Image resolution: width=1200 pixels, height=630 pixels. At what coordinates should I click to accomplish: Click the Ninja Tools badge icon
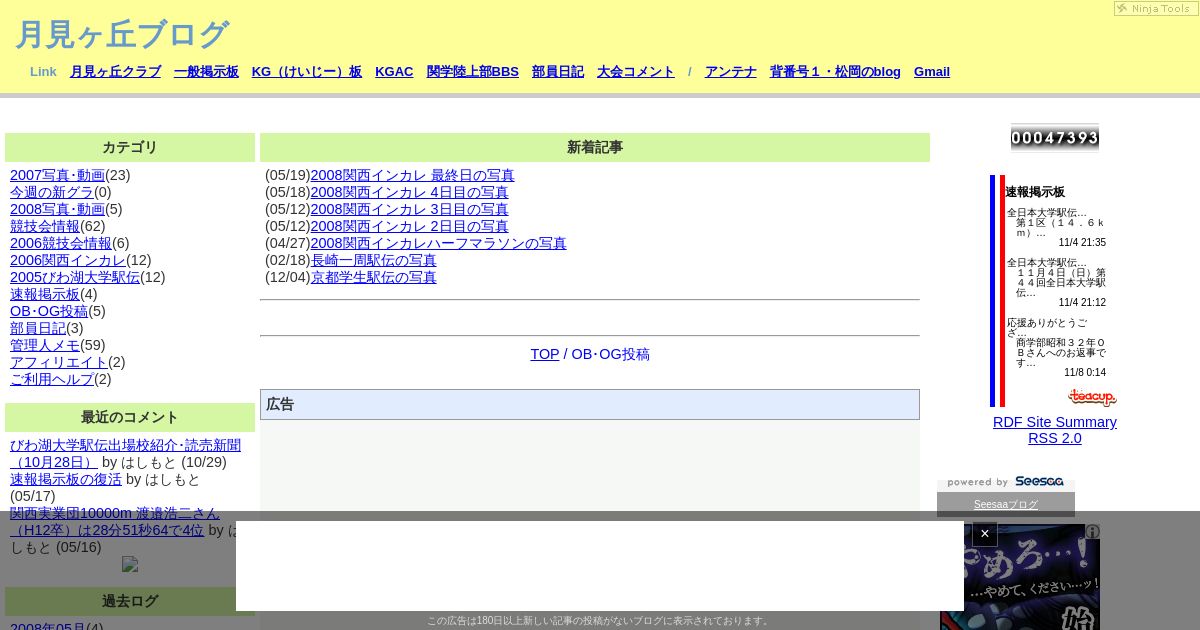click(1155, 8)
